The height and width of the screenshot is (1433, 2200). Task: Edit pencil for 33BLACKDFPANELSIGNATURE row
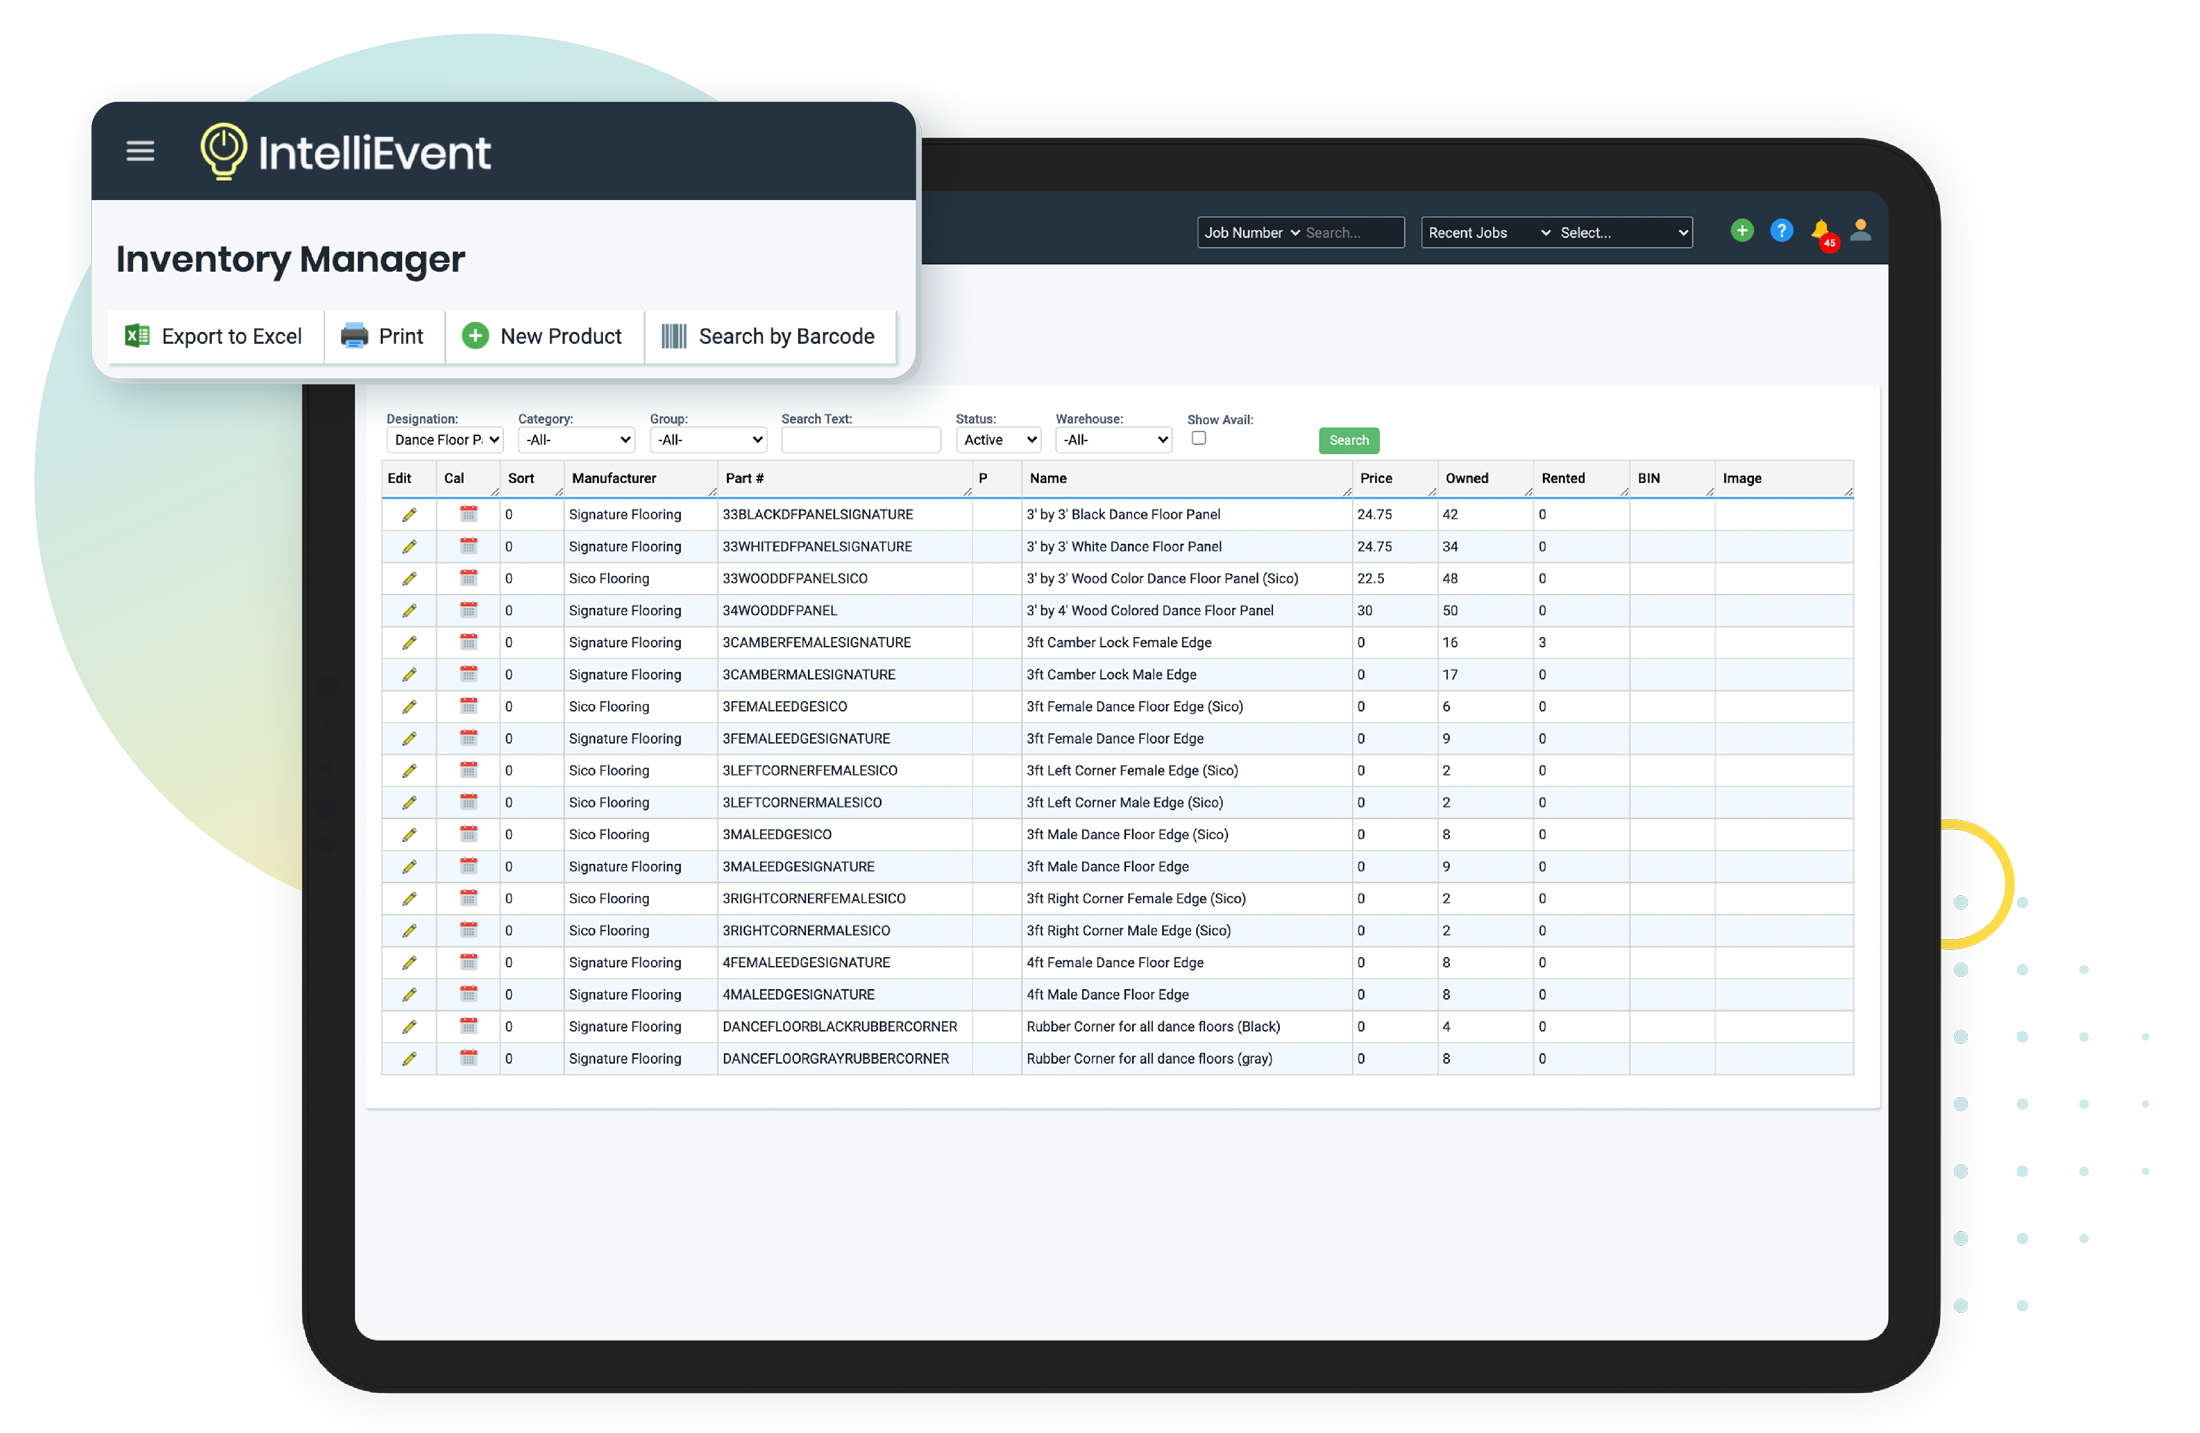(409, 514)
